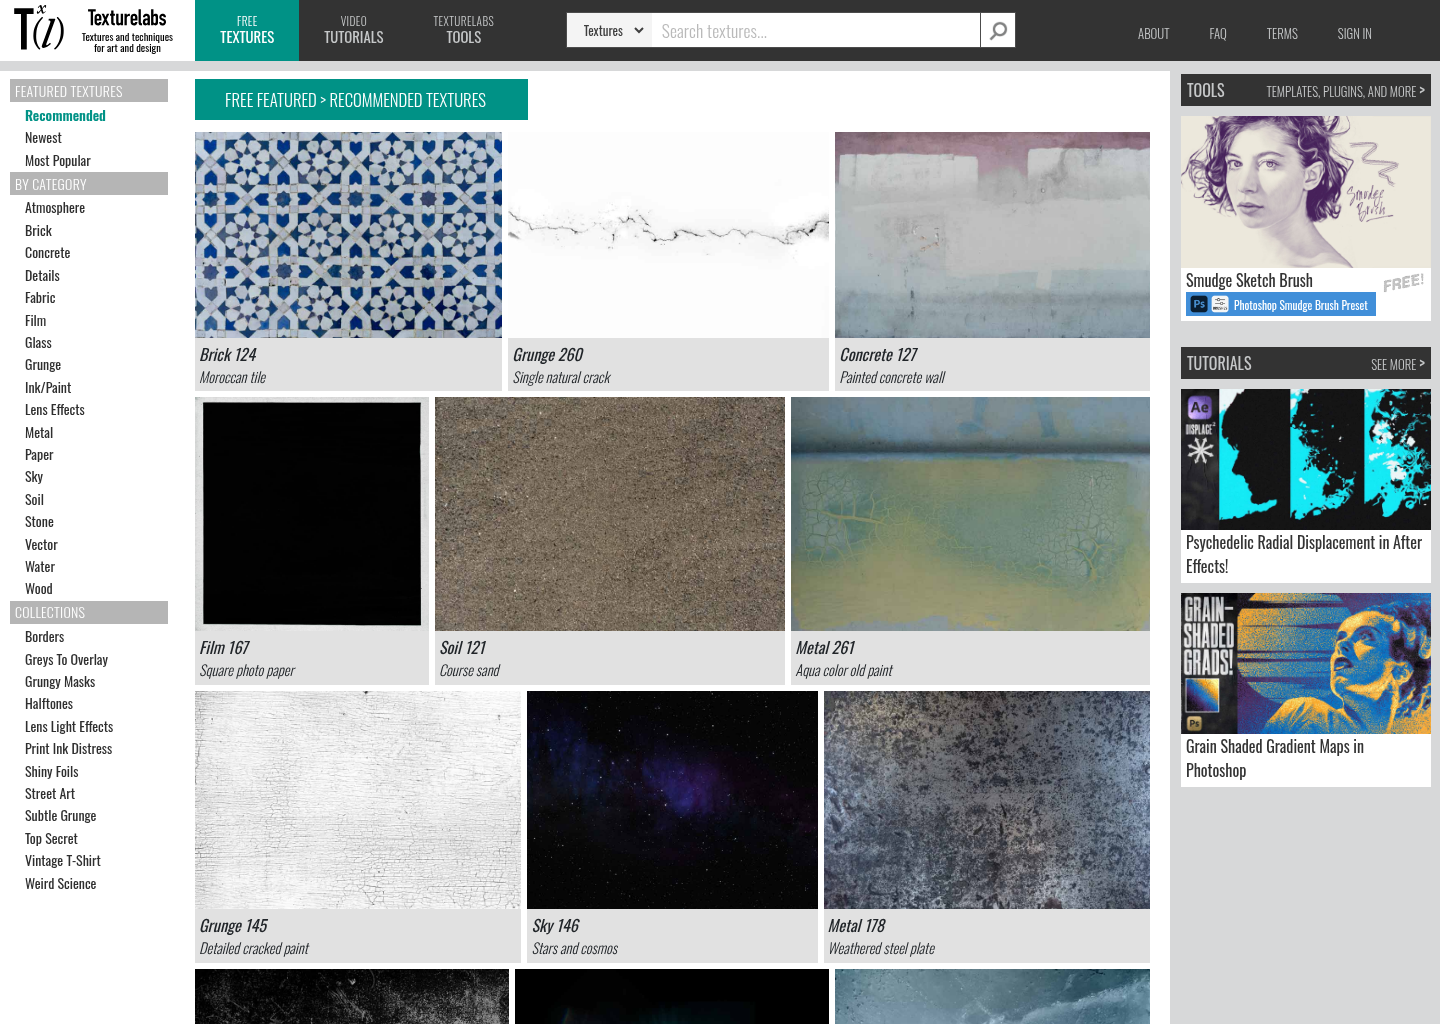Open the Halftones collection
The image size is (1440, 1024).
click(49, 704)
